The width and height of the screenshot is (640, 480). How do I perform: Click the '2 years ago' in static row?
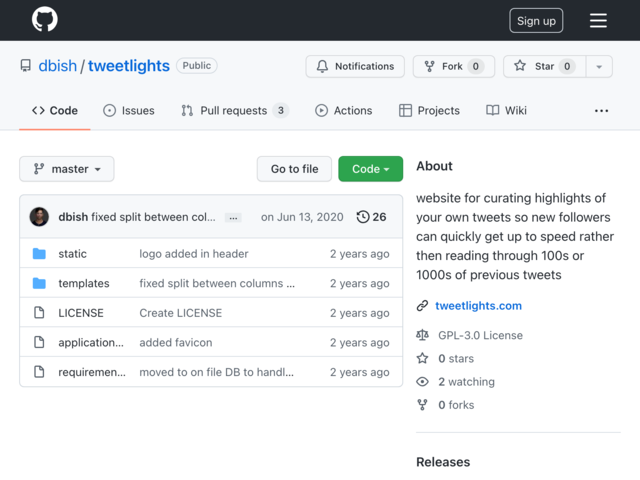pos(360,253)
